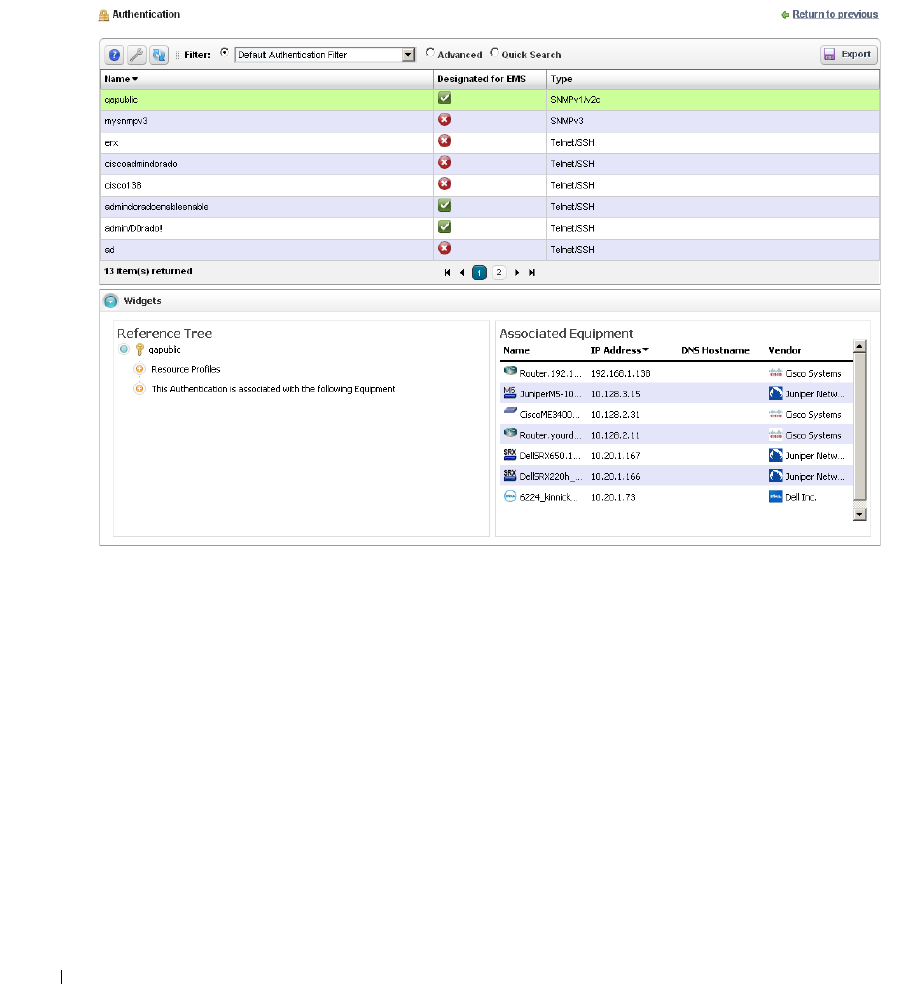900x984 pixels.
Task: Go to page 2 in pagination
Action: pyautogui.click(x=498, y=272)
